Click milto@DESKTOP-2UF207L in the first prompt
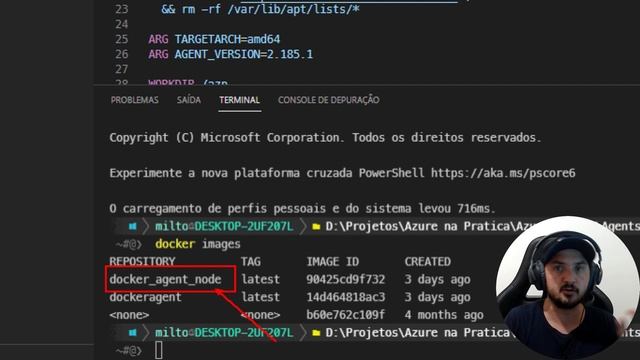Viewport: 640px width, 360px height. point(224,226)
